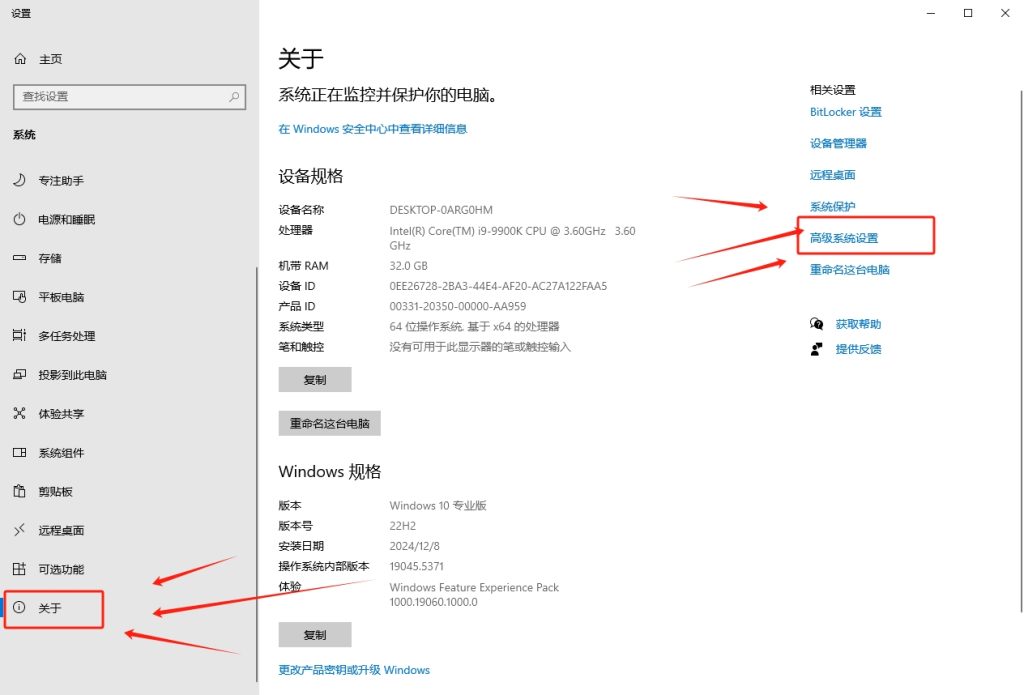Screen dimensions: 1024x695
Task: Click the sidebar vertical scrollbar
Action: pos(257,475)
